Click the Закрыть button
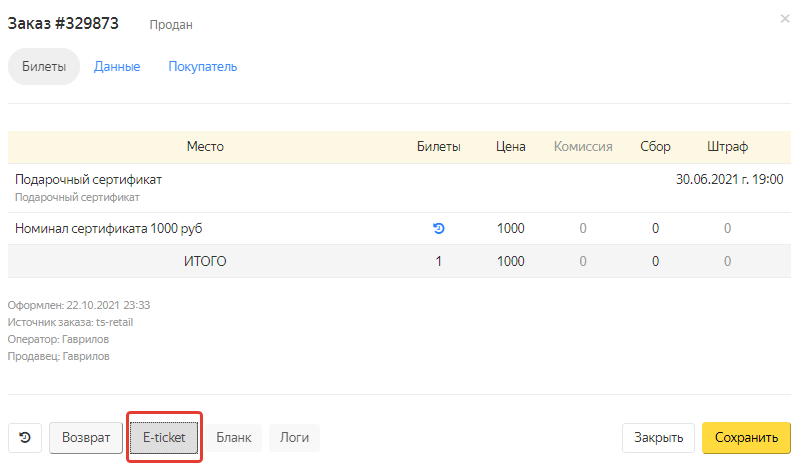801x465 pixels. pos(658,437)
